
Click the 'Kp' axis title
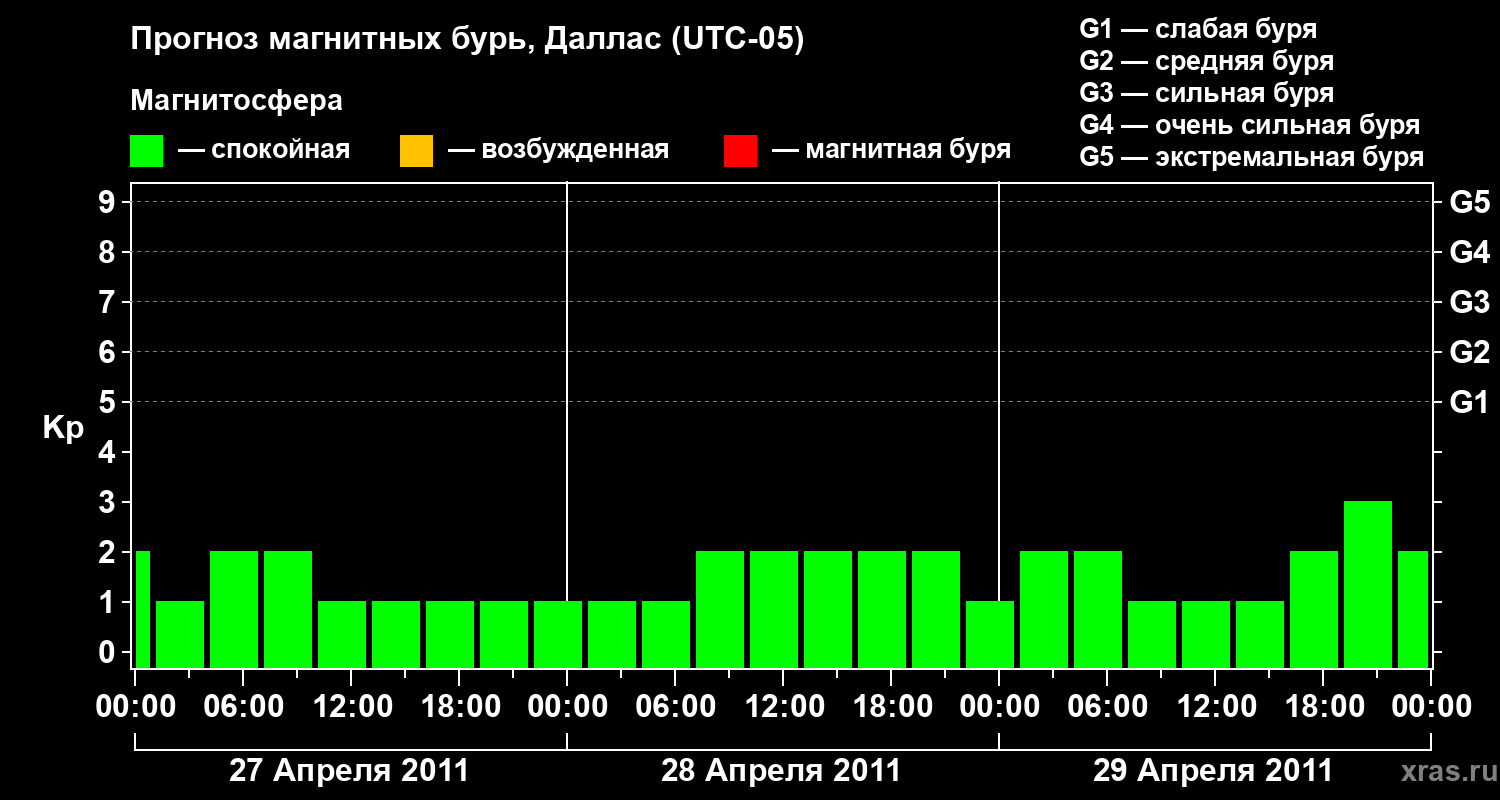(63, 428)
